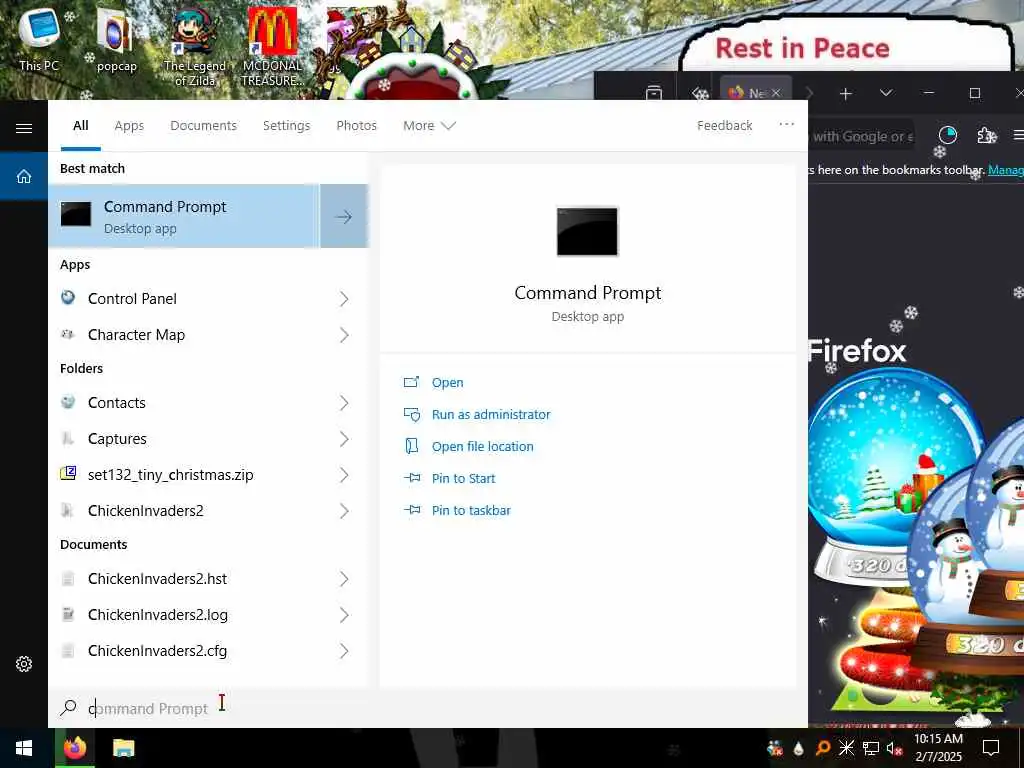Switch to the Photos search tab
Image resolution: width=1024 pixels, height=768 pixels.
coord(356,125)
